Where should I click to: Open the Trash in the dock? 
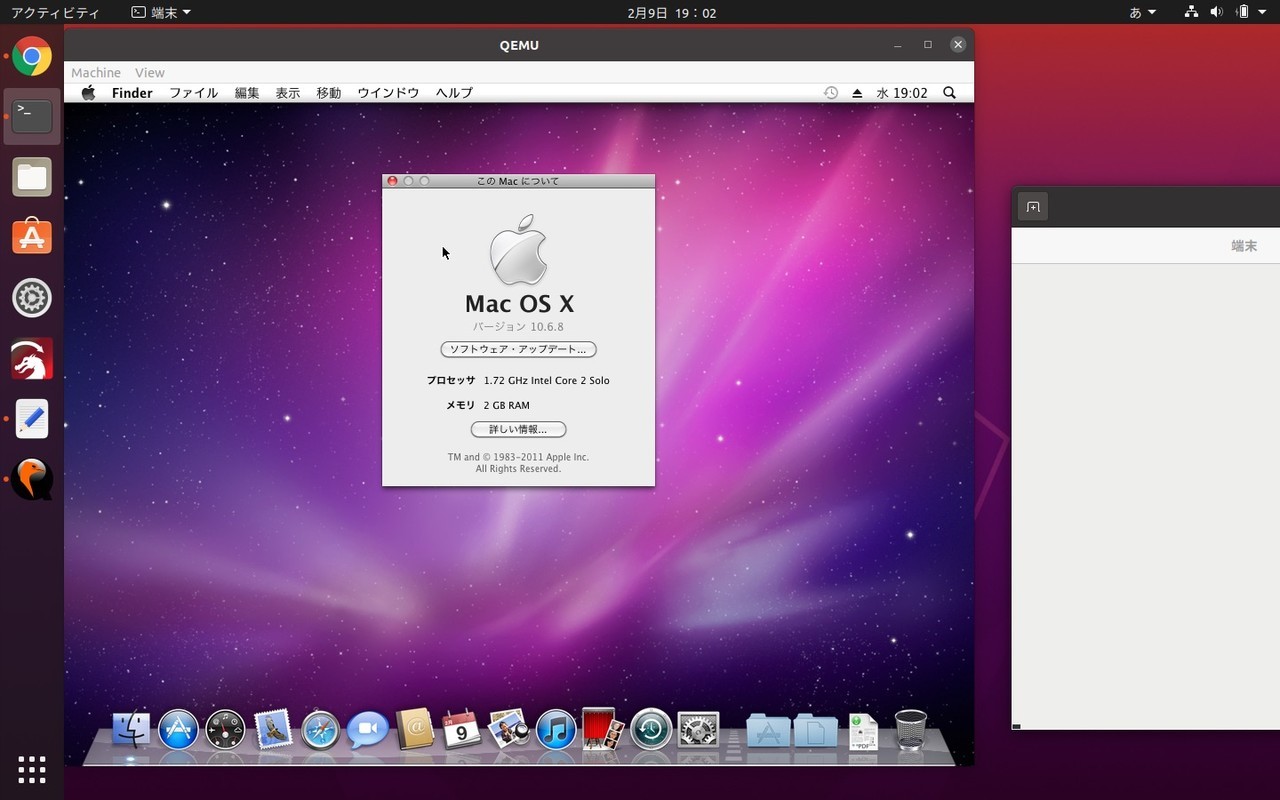click(910, 730)
